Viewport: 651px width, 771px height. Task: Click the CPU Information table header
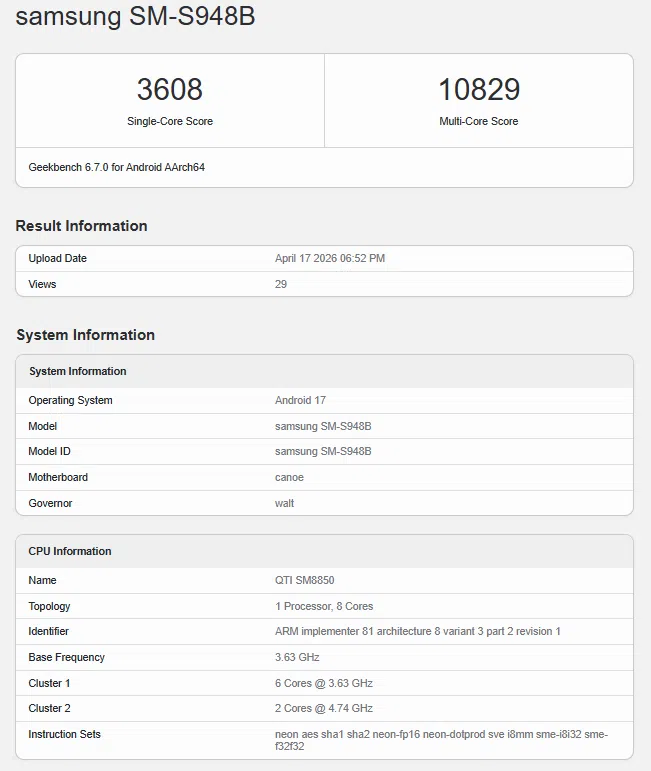[70, 551]
